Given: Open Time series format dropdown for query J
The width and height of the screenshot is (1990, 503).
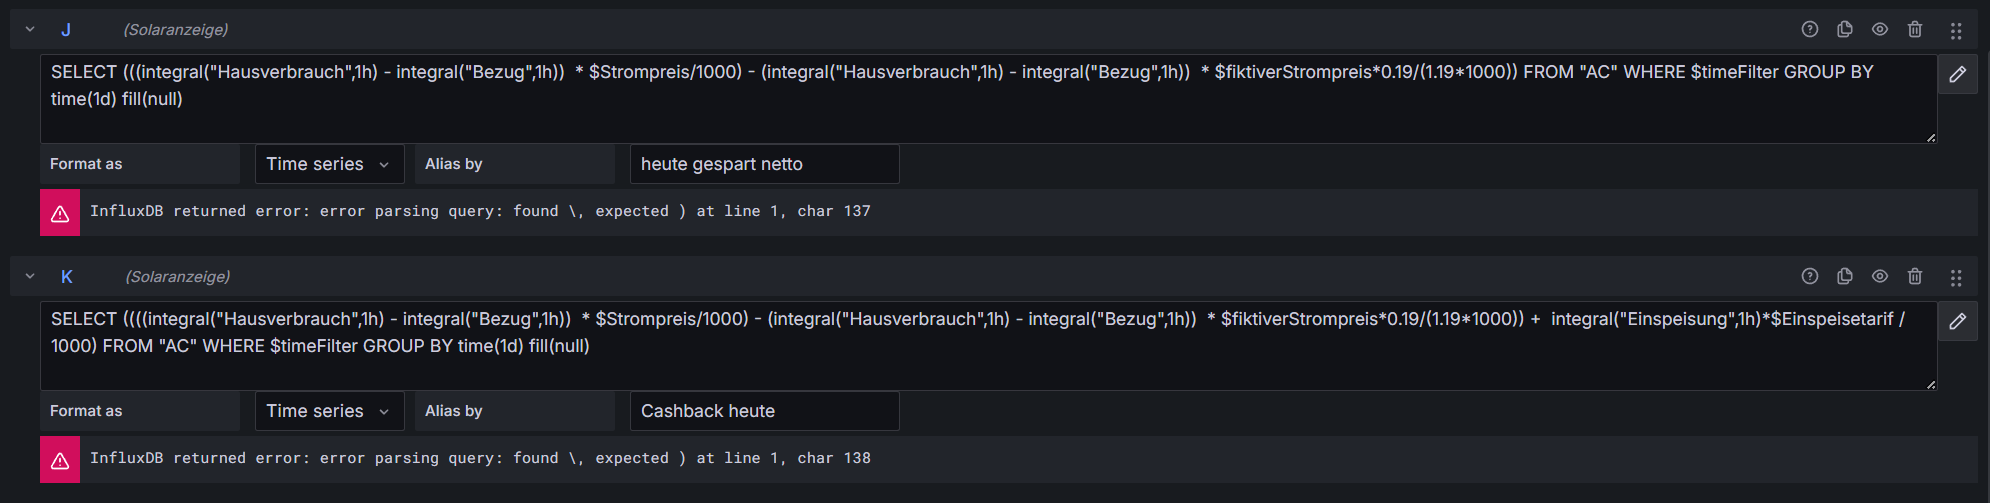Looking at the screenshot, I should 329,164.
